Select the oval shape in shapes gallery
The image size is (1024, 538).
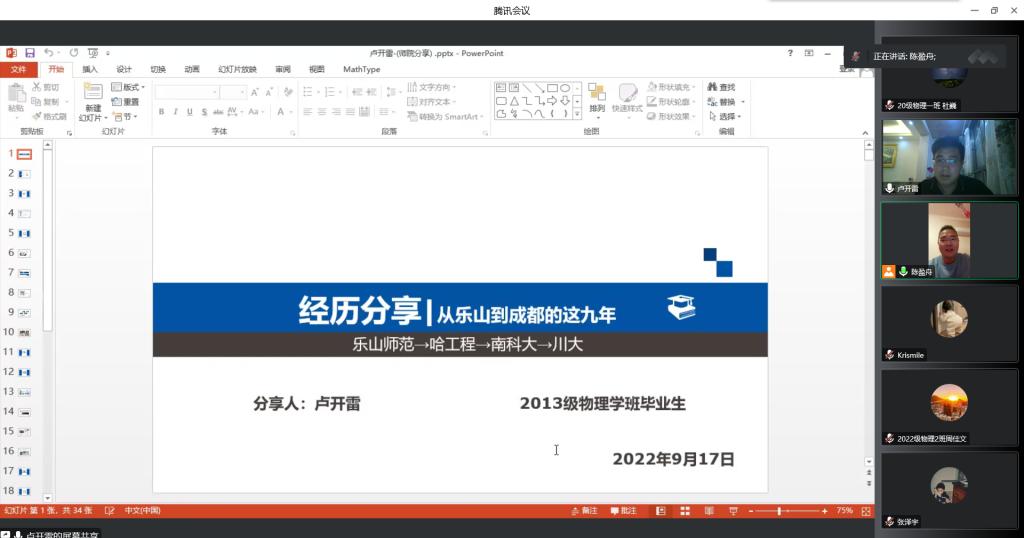[x=565, y=88]
